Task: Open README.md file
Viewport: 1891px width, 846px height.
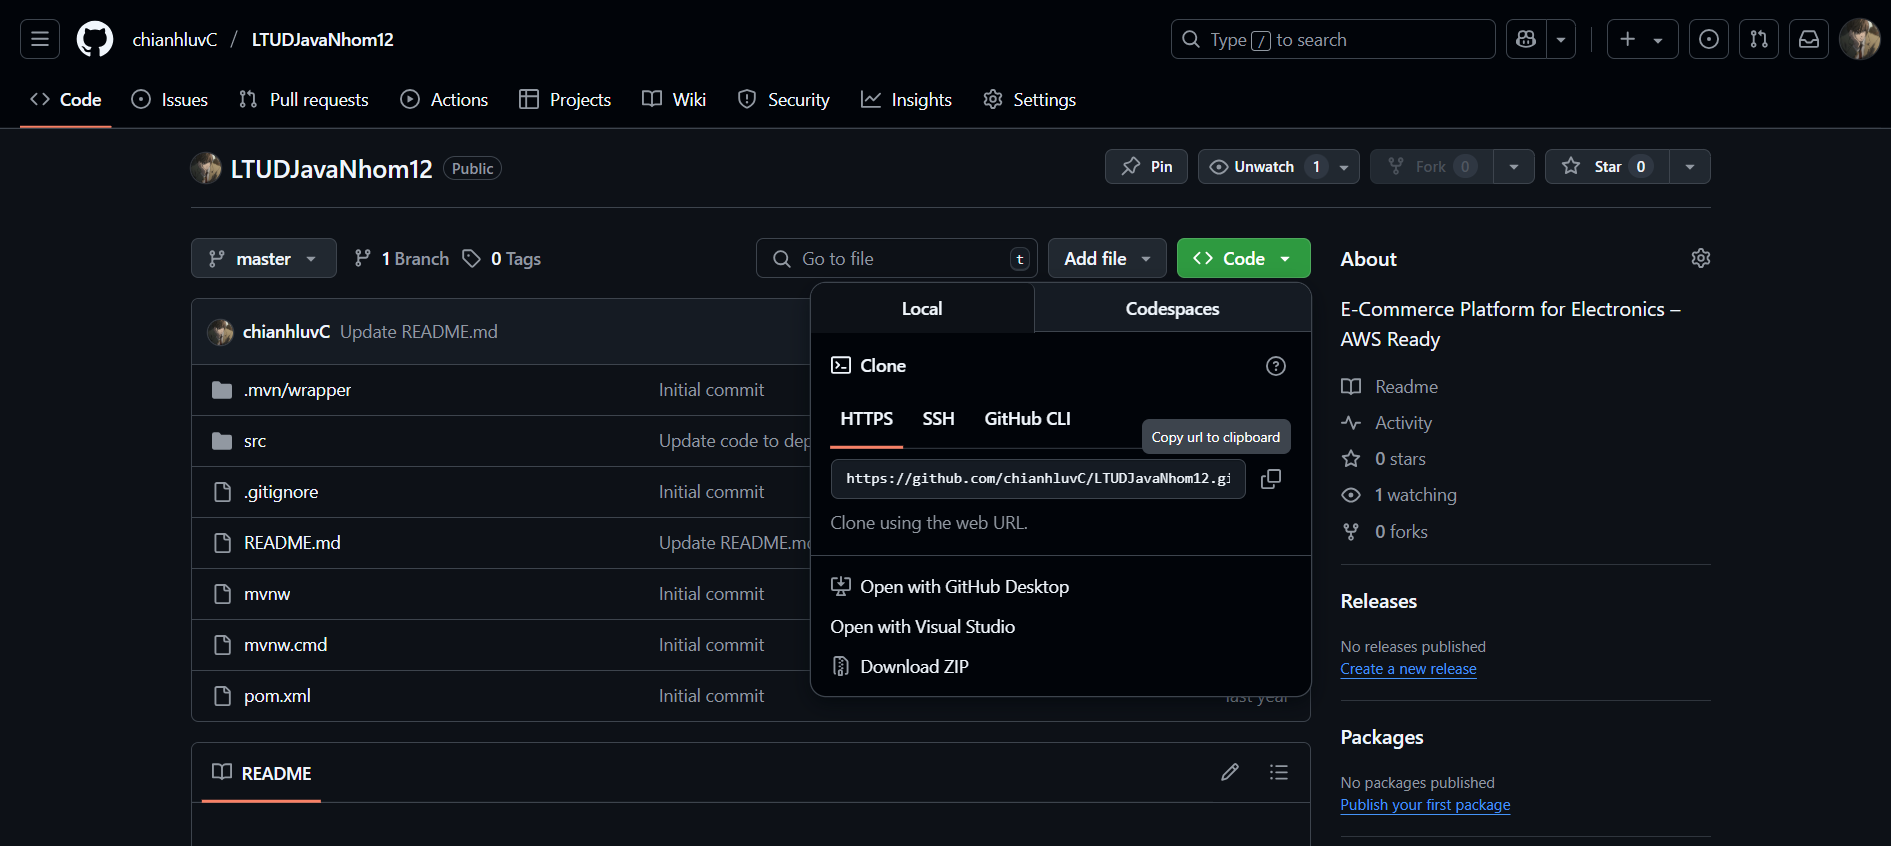Action: pos(292,543)
